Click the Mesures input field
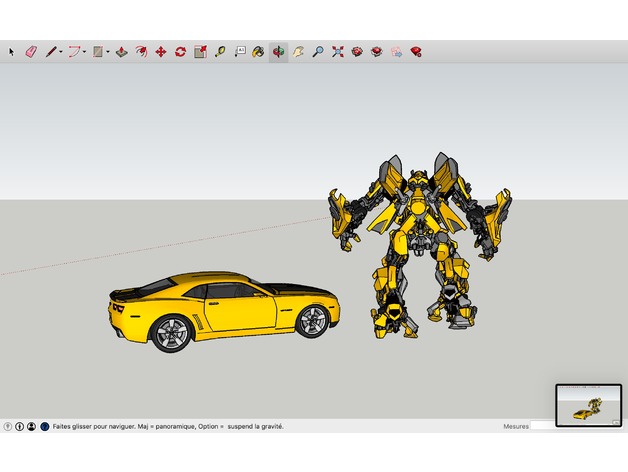 [543, 426]
